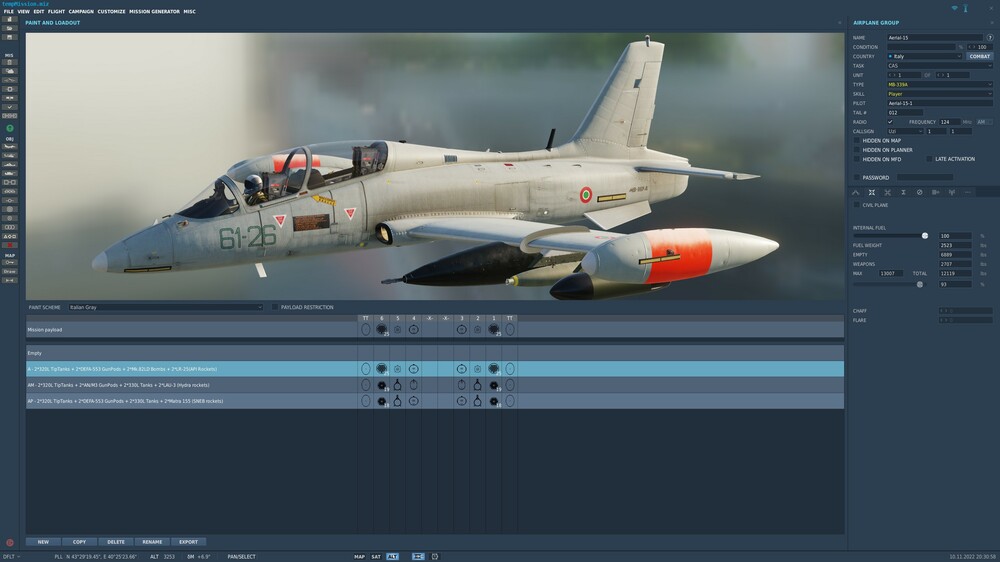
Task: Select the helicopter group icon under OBJ
Action: point(10,156)
